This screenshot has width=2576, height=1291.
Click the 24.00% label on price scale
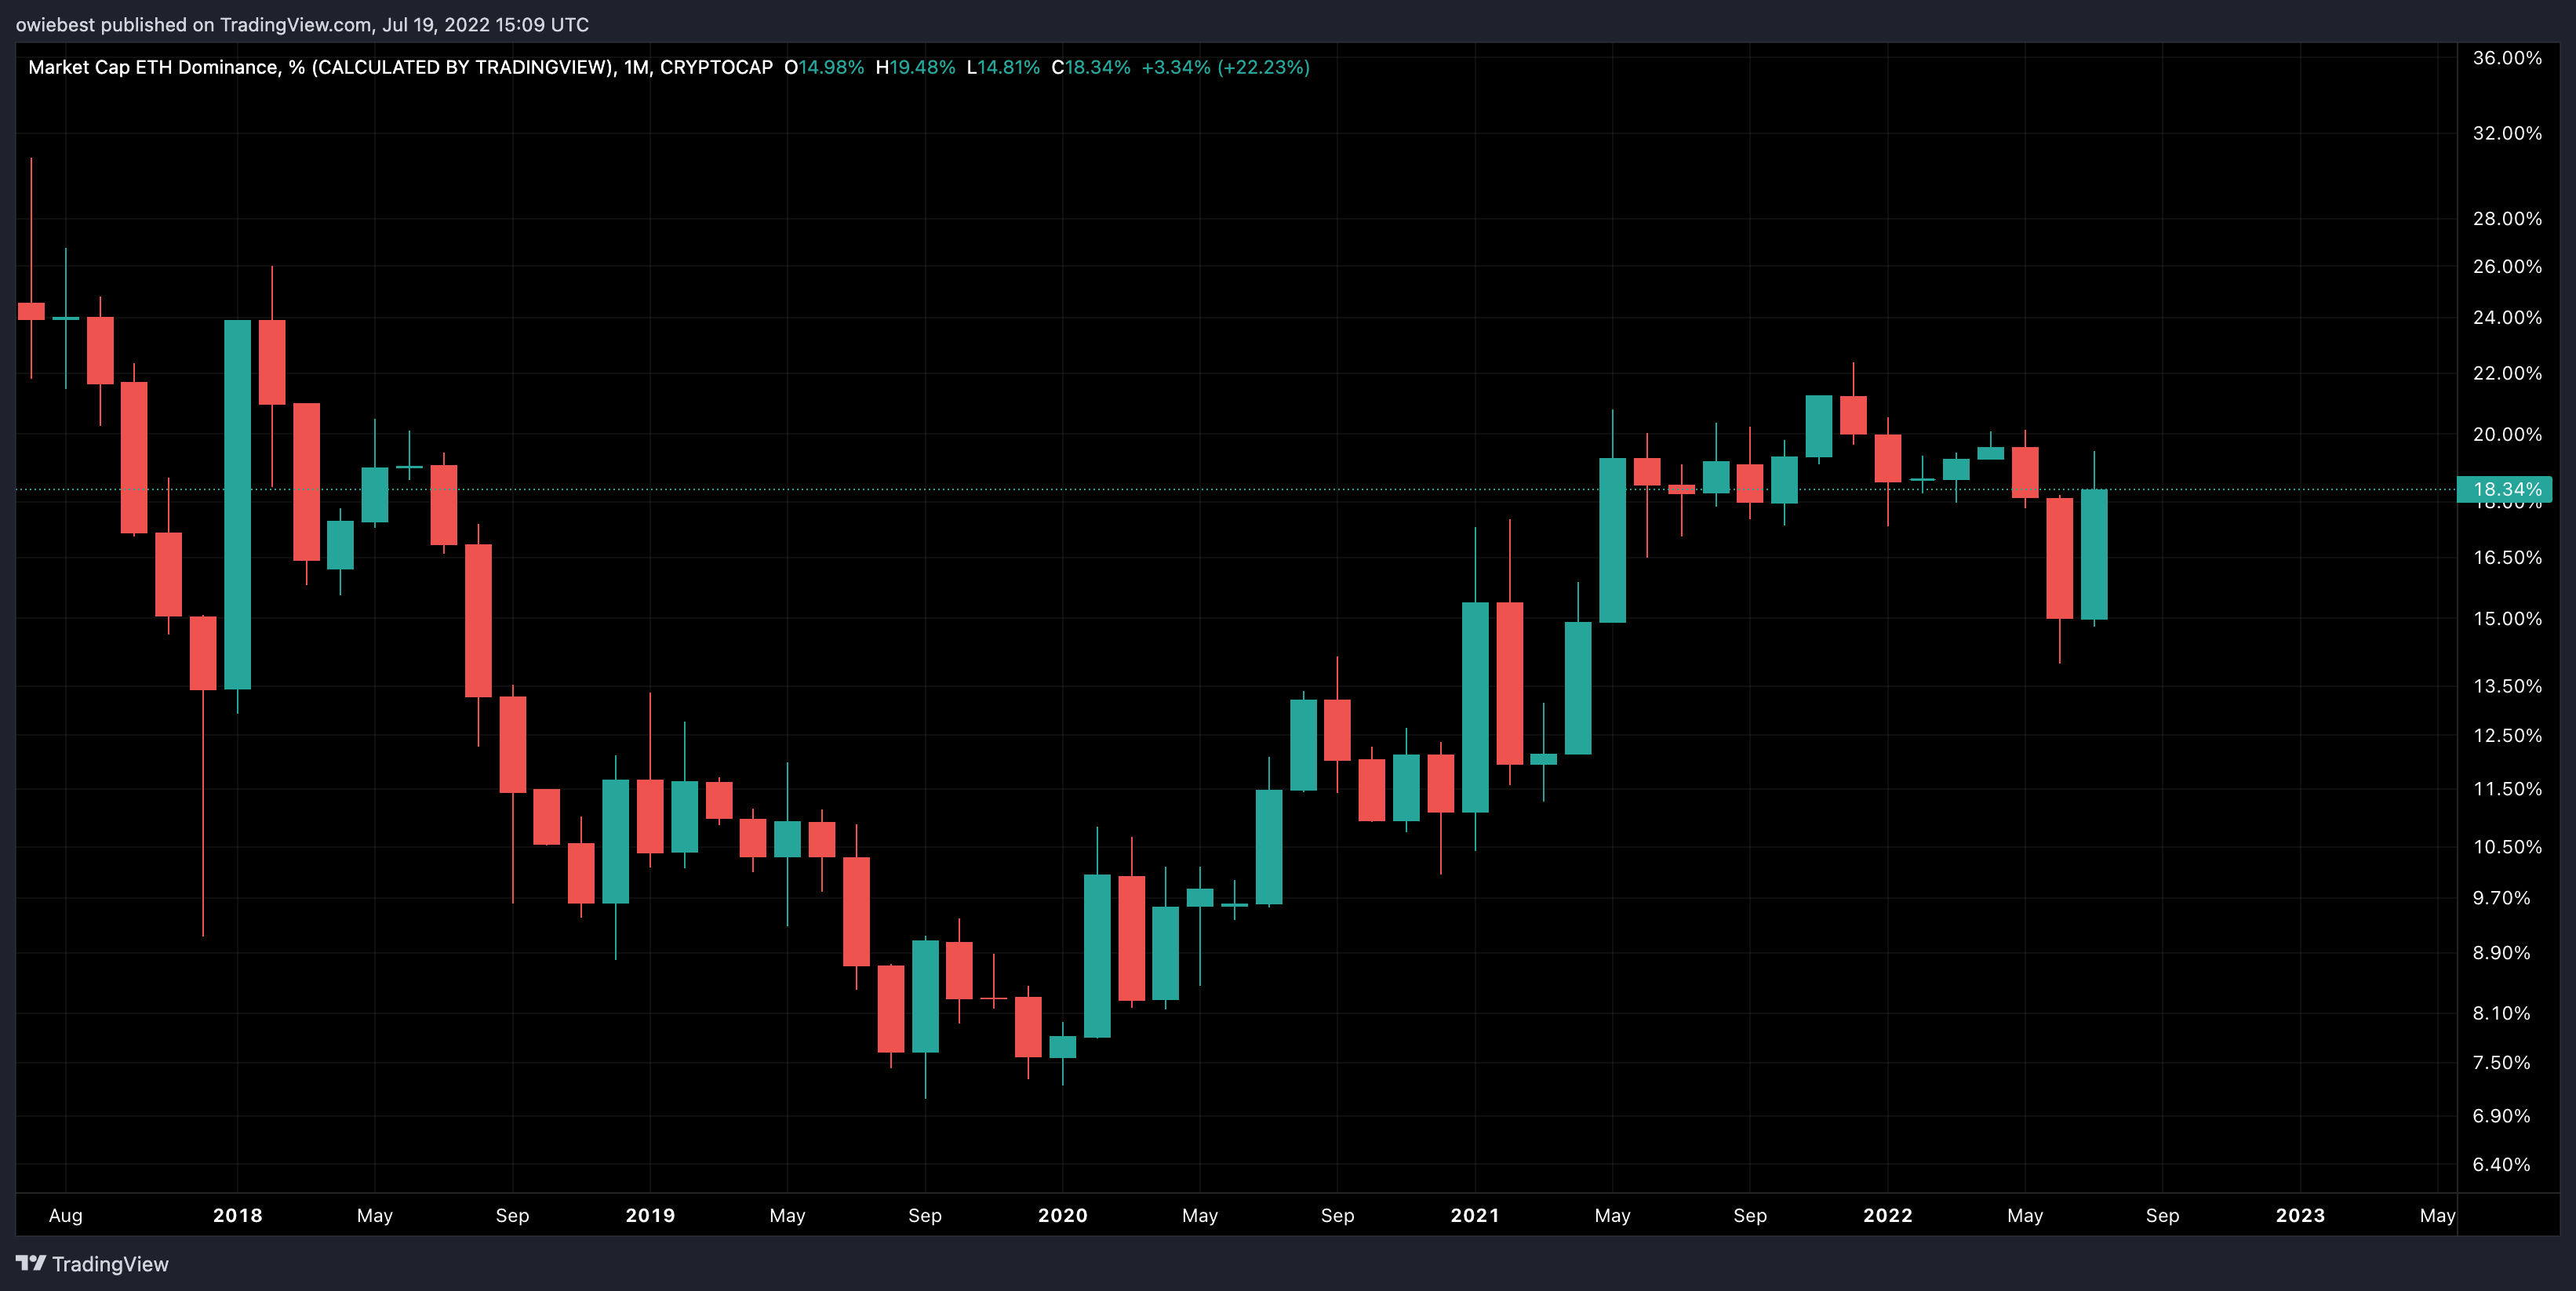(2506, 317)
